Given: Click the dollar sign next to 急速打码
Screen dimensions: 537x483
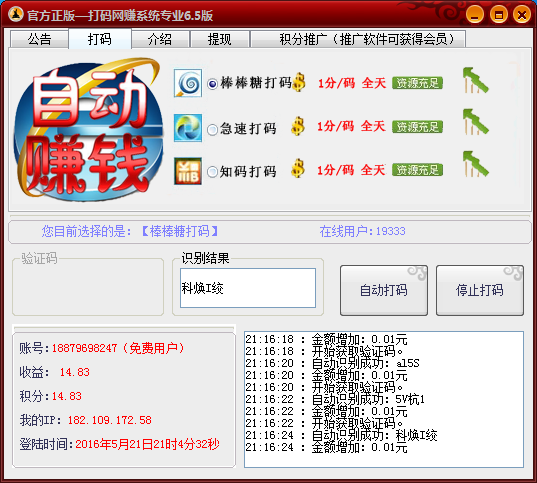Looking at the screenshot, I should (298, 126).
